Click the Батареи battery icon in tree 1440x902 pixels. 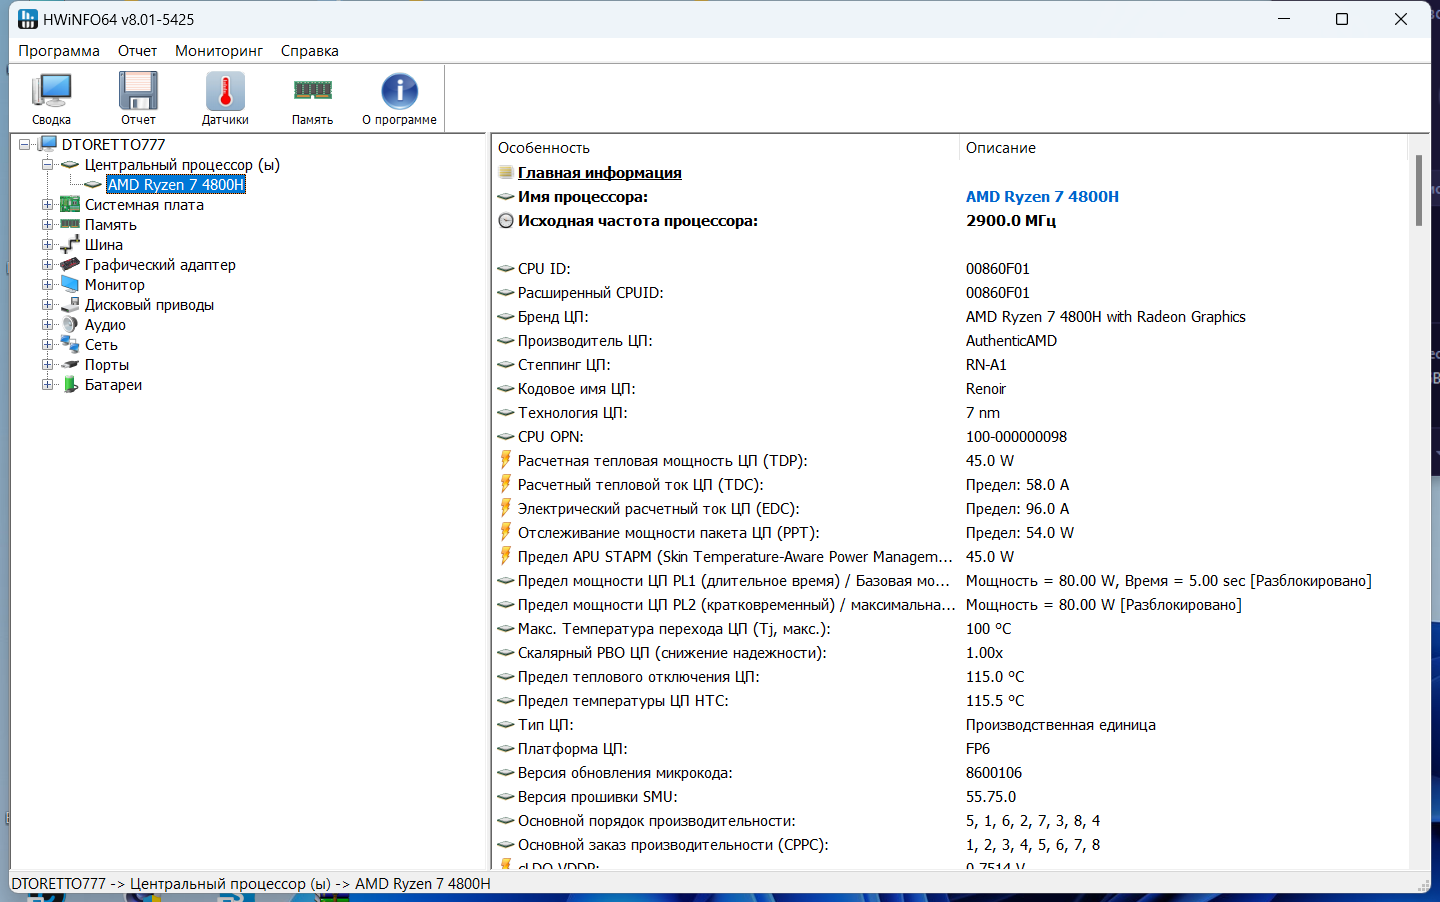click(70, 384)
